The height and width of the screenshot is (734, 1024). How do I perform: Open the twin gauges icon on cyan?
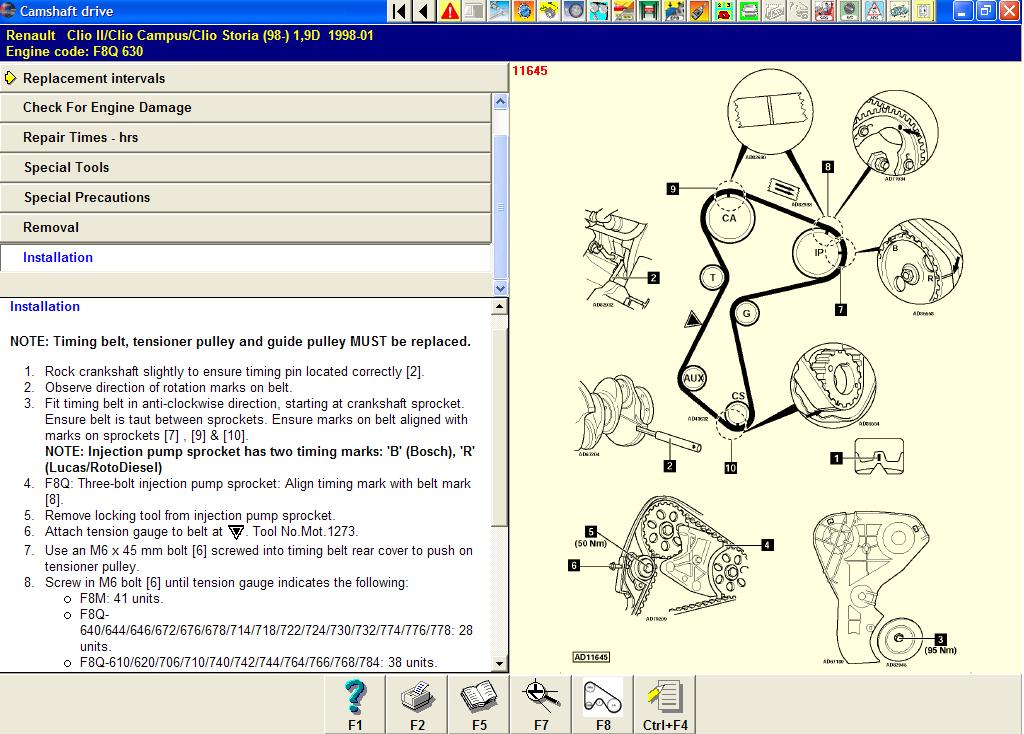point(599,11)
